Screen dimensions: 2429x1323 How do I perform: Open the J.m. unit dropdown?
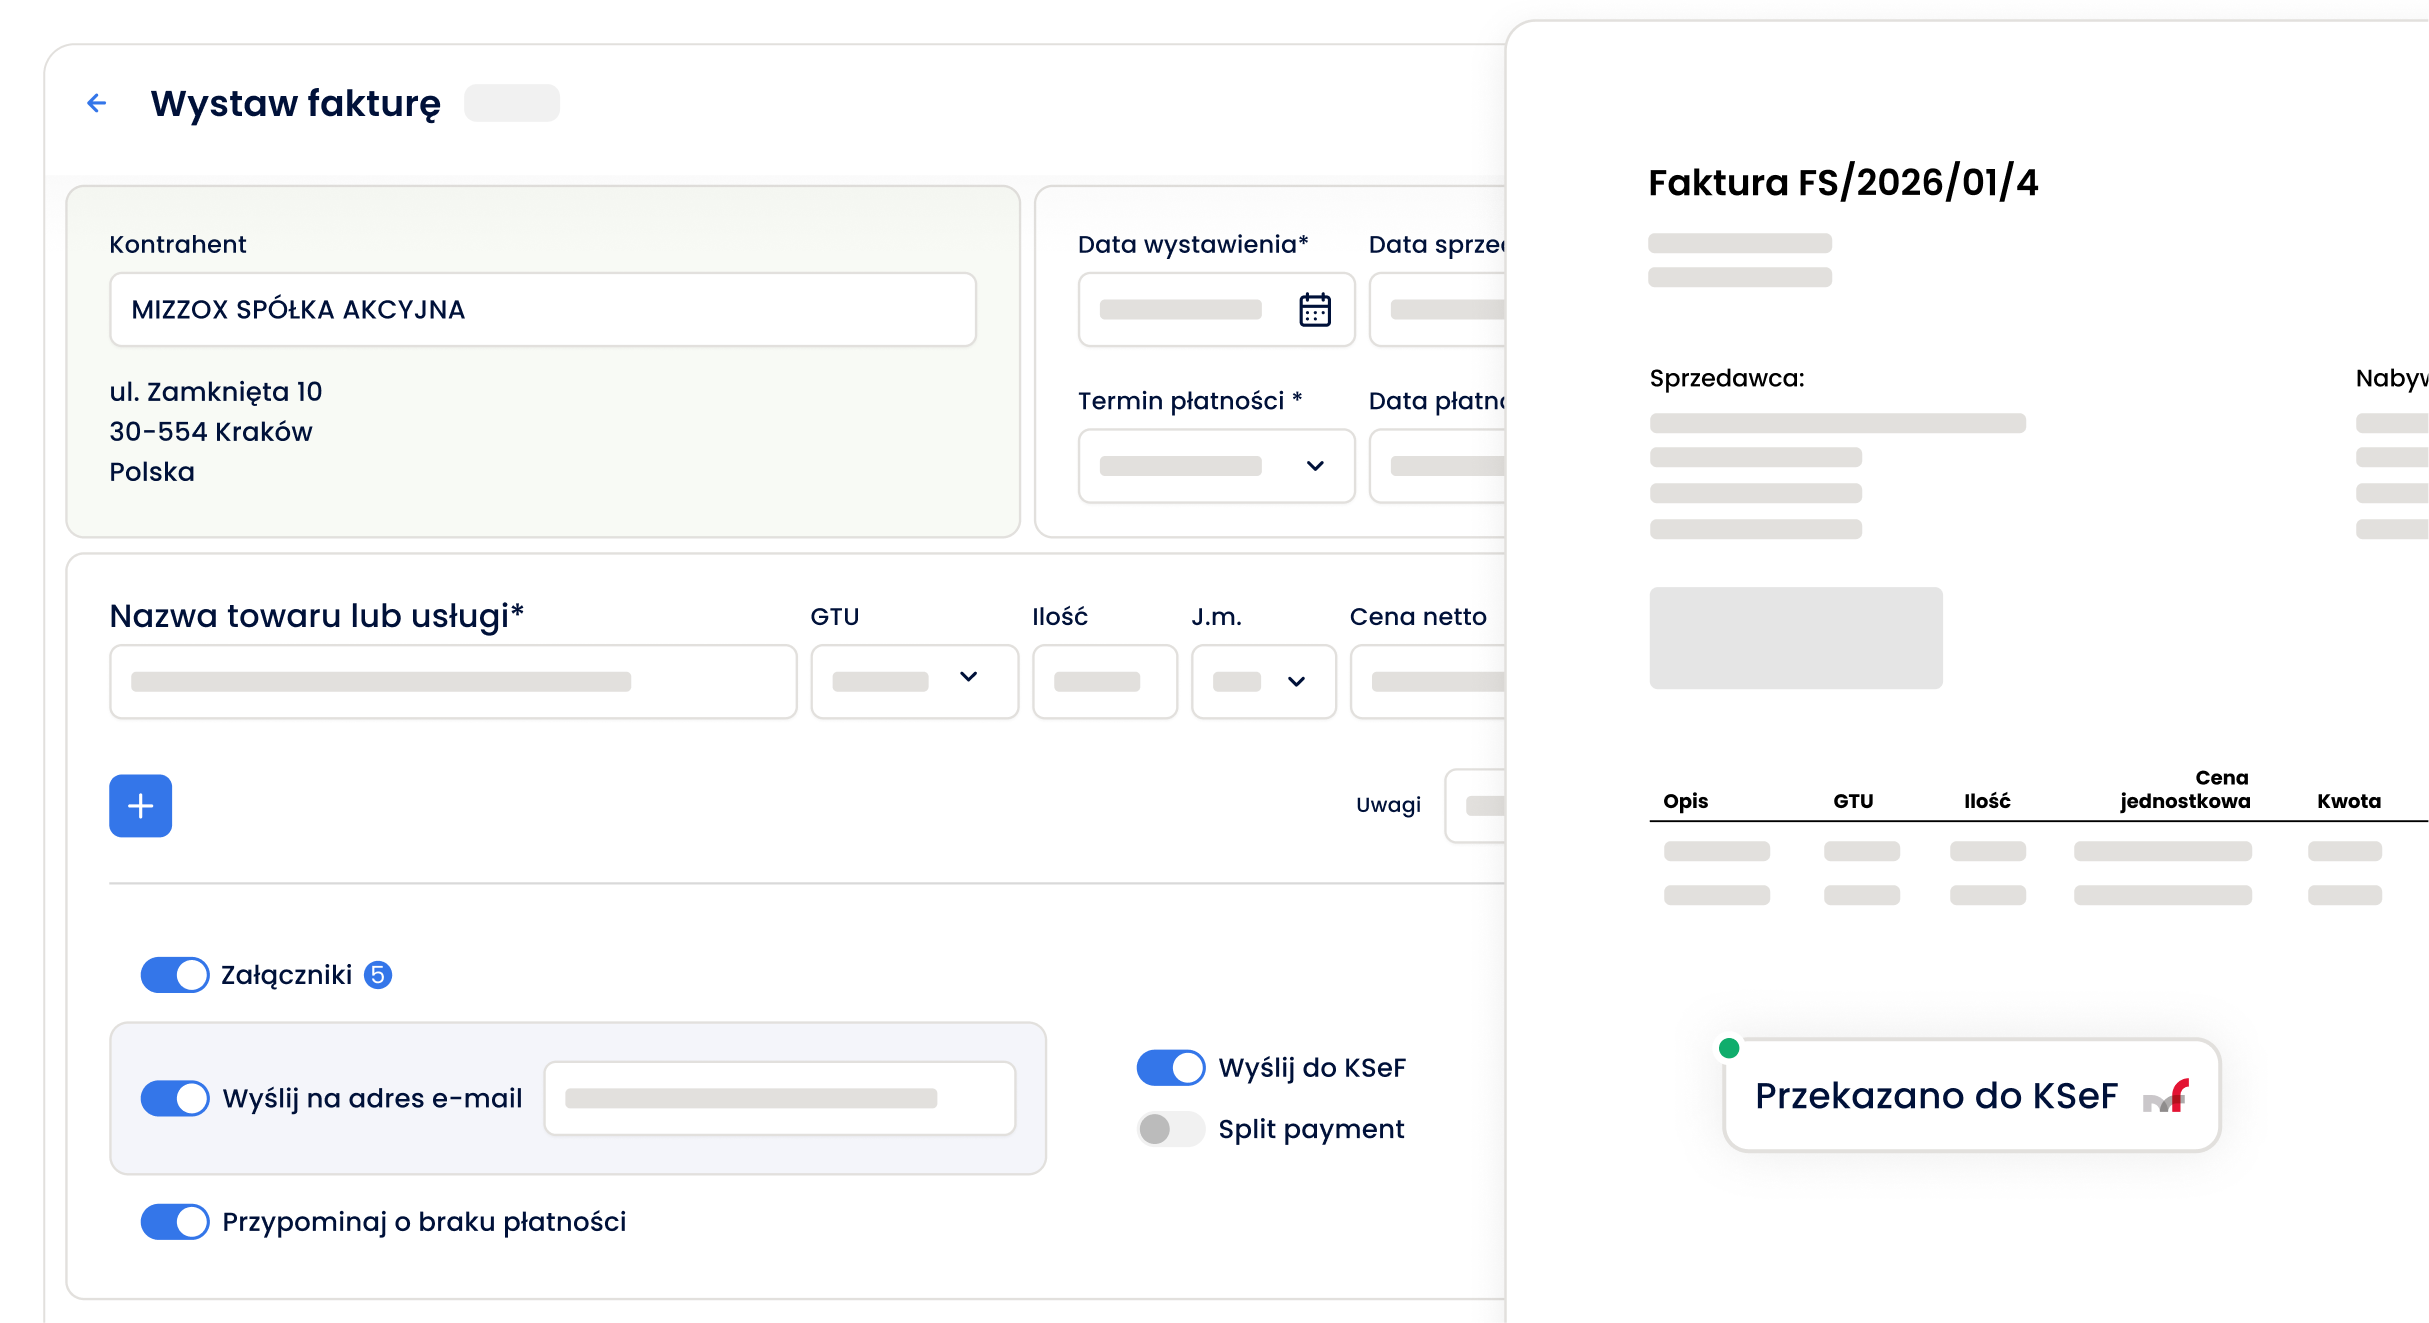[1264, 682]
